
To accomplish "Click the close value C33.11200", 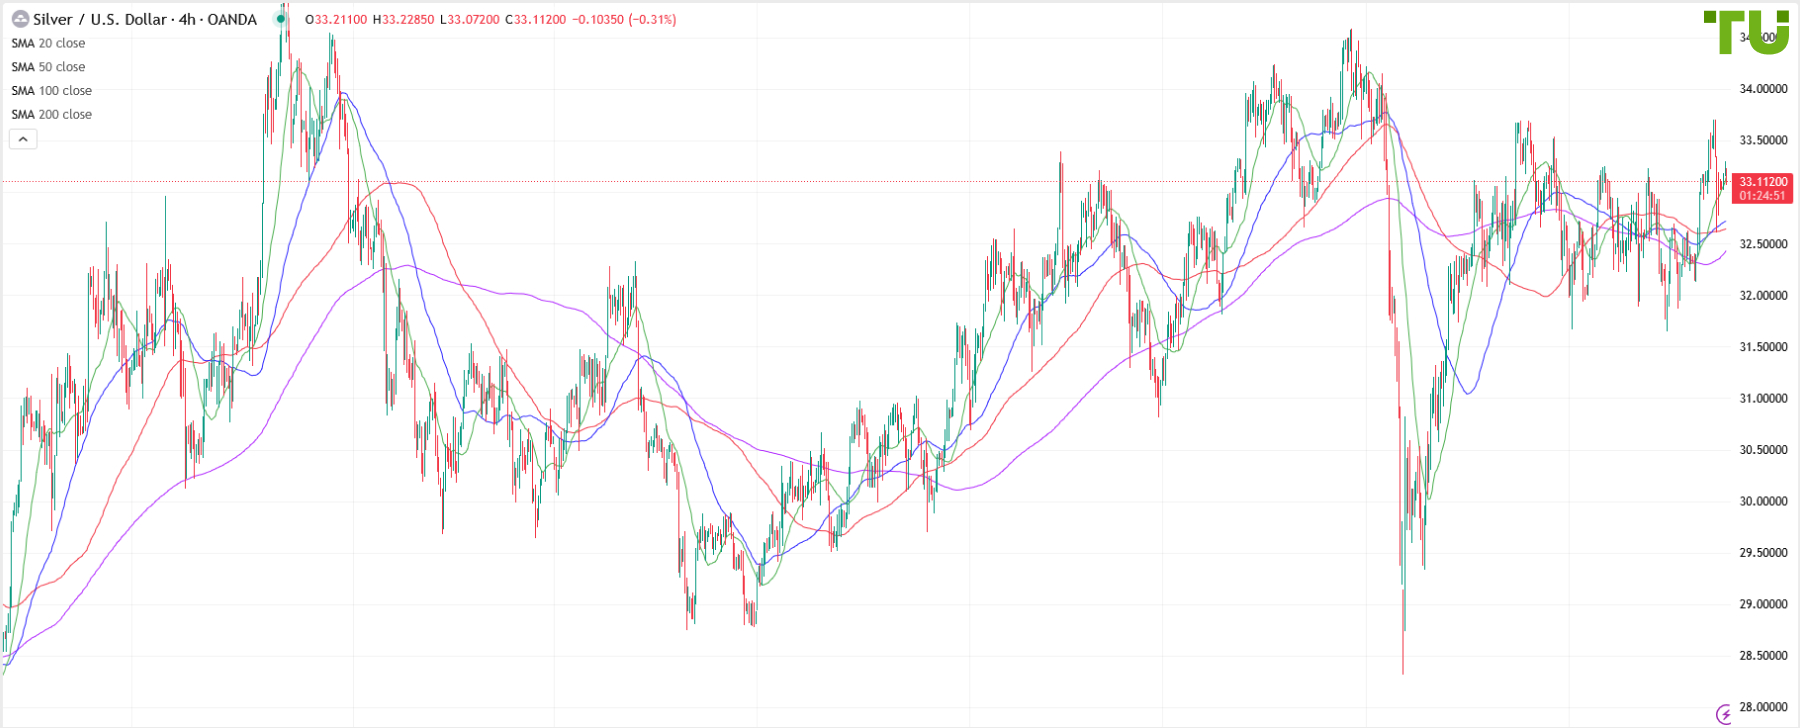I will tap(536, 20).
